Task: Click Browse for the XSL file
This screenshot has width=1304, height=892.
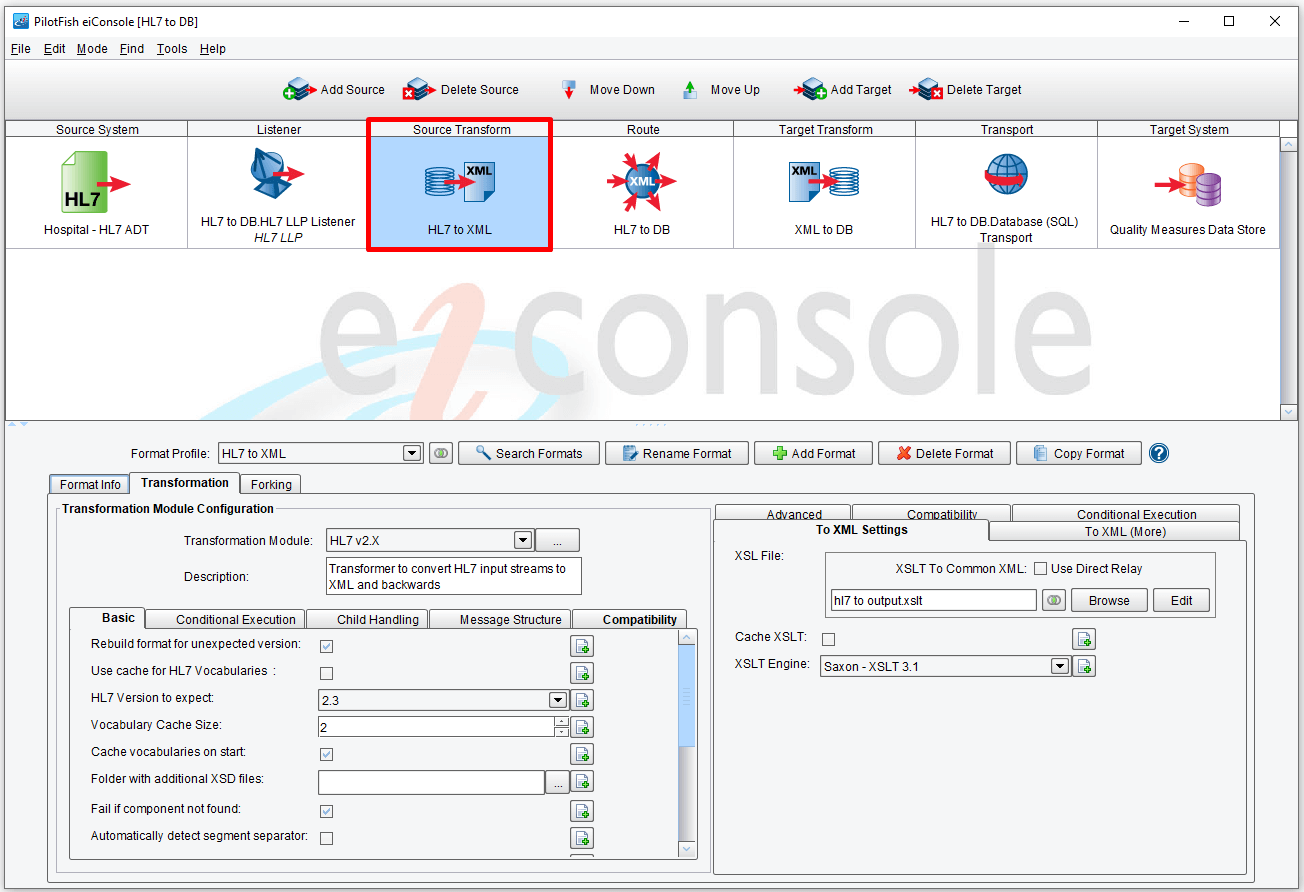Action: (1109, 600)
